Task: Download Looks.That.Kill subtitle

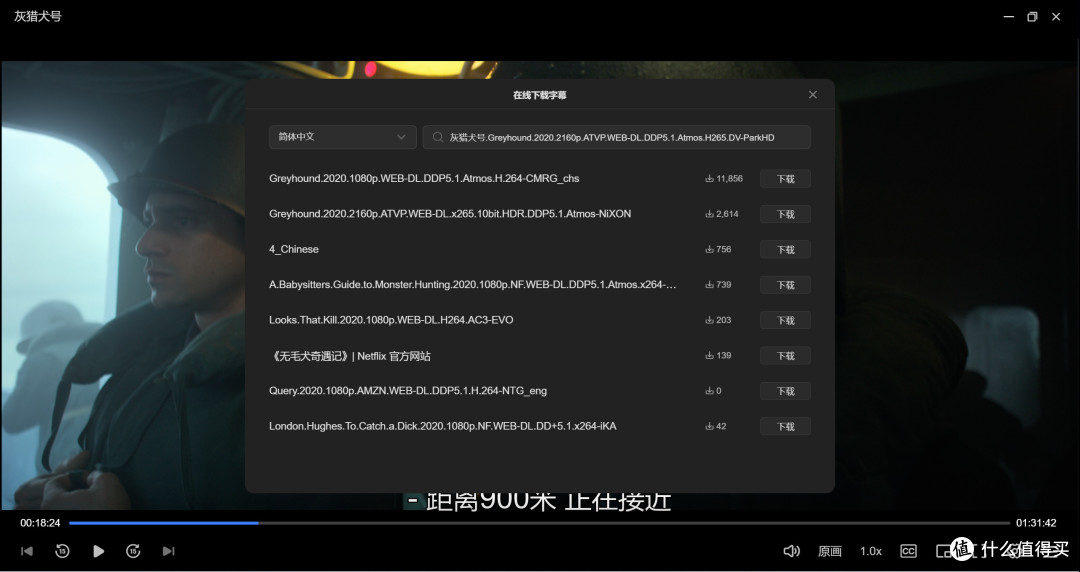Action: [785, 320]
